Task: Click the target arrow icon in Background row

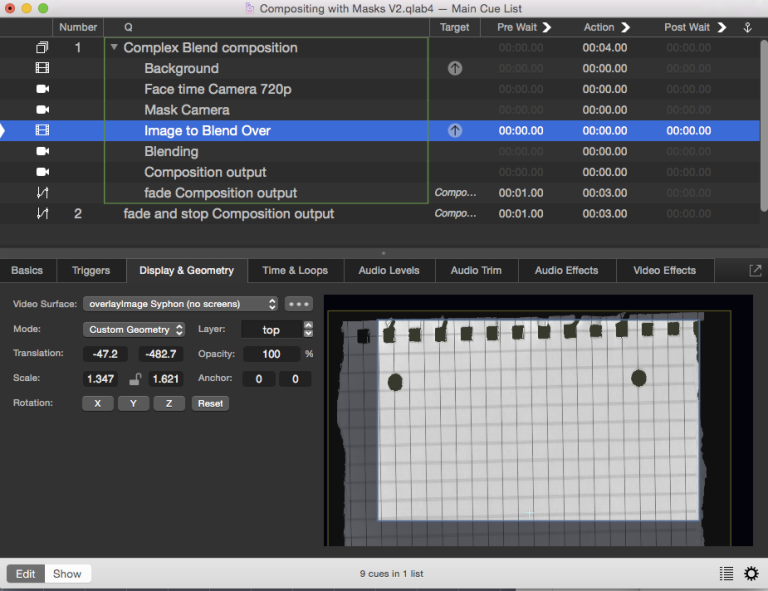Action: click(455, 69)
